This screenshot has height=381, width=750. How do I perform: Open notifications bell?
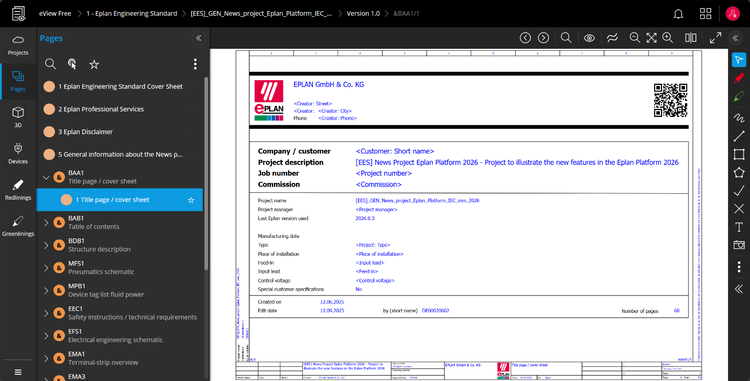tap(678, 14)
